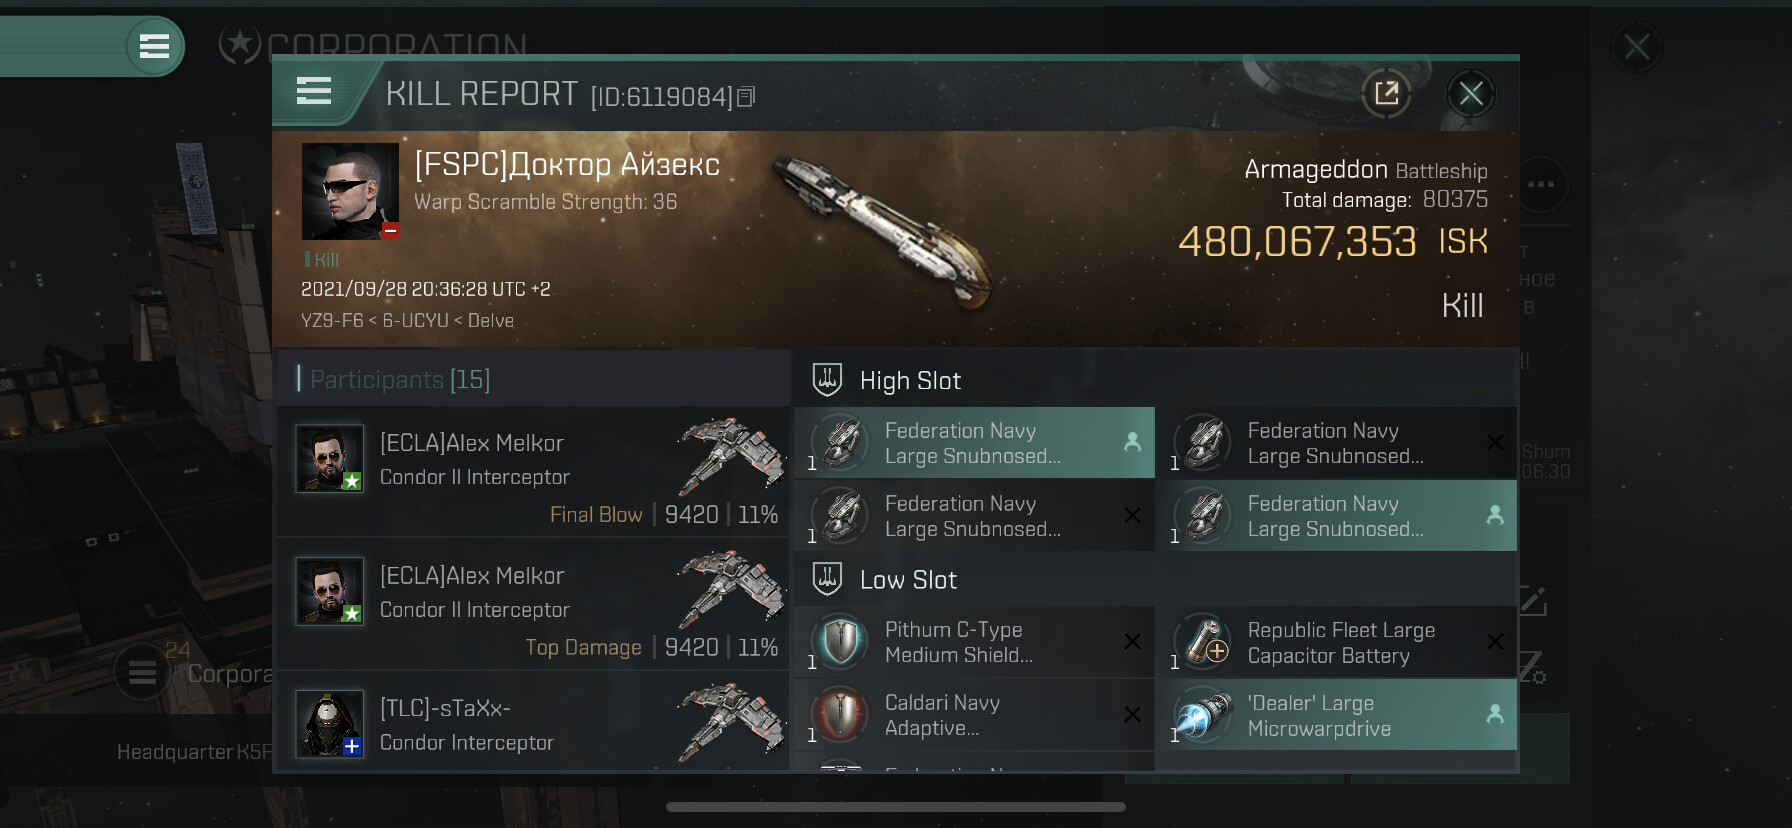Select destroyed Federation Navy Snubnosed top-right slot
This screenshot has width=1792, height=828.
coord(1336,443)
